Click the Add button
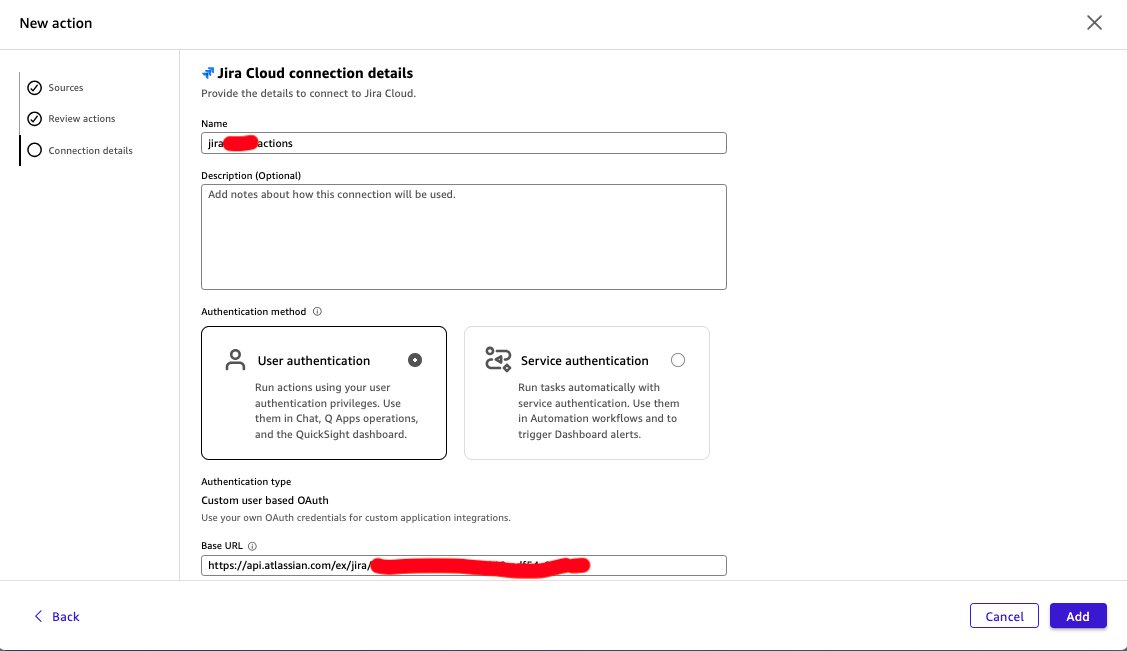The image size is (1127, 651). point(1078,616)
